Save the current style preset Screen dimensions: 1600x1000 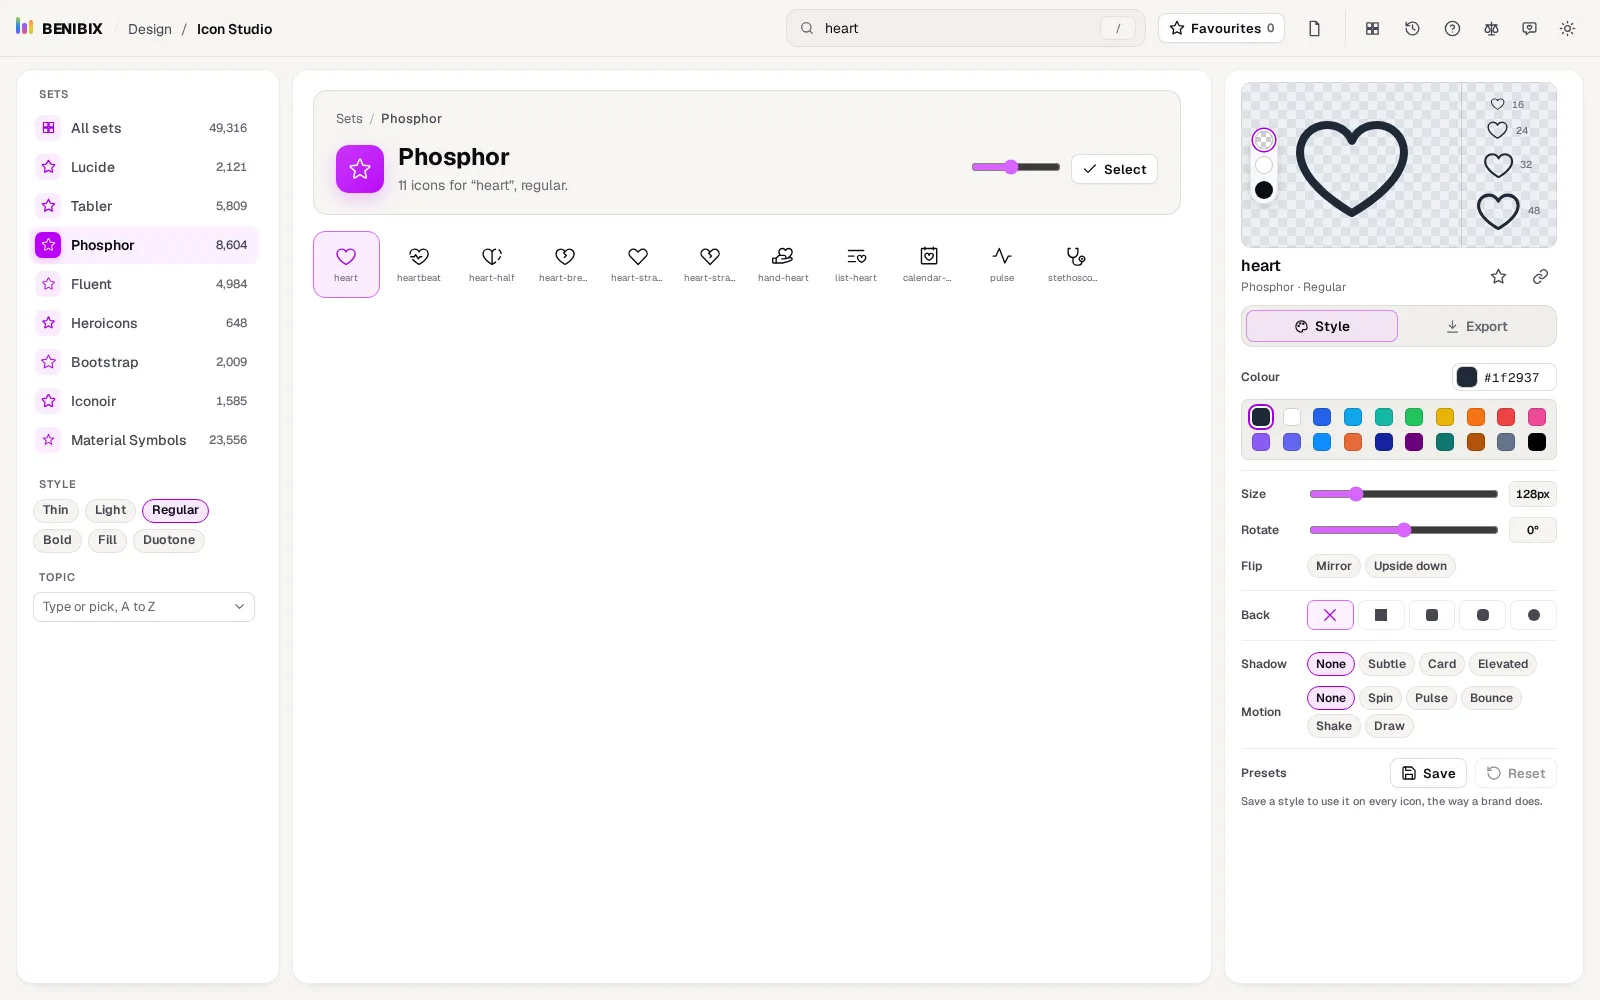tap(1428, 773)
